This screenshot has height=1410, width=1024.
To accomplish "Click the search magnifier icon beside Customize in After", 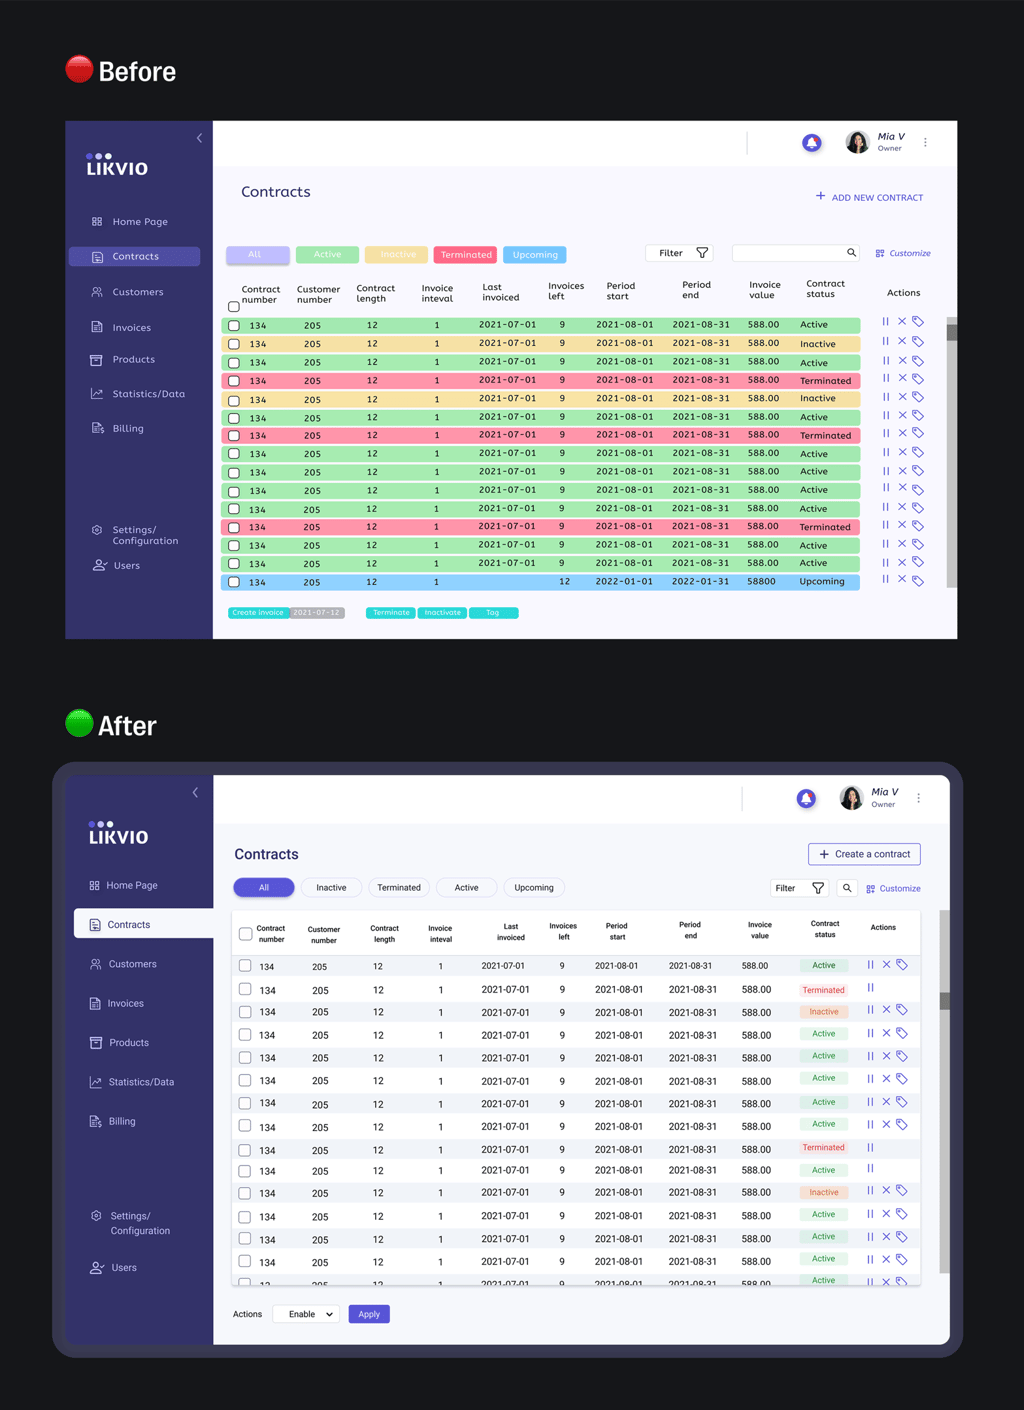I will point(847,888).
